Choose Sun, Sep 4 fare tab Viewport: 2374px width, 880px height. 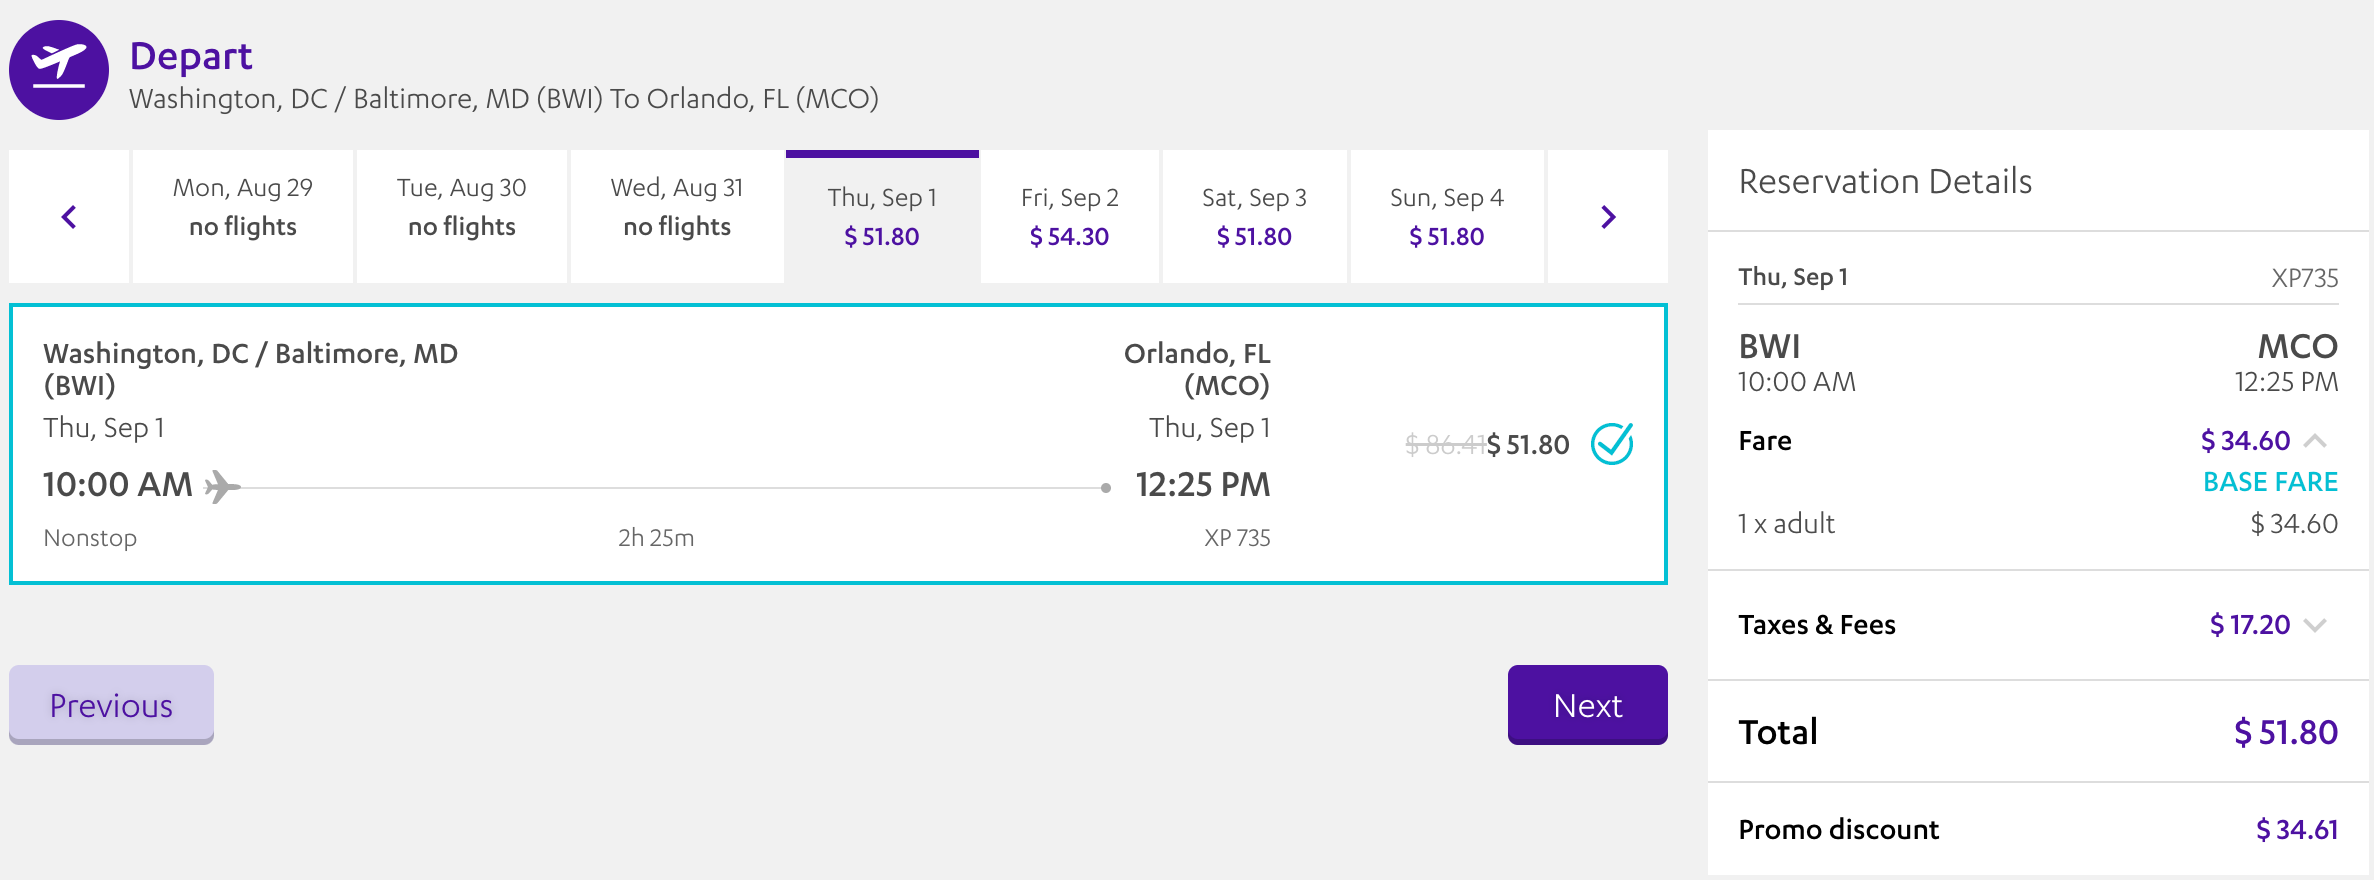(x=1447, y=217)
